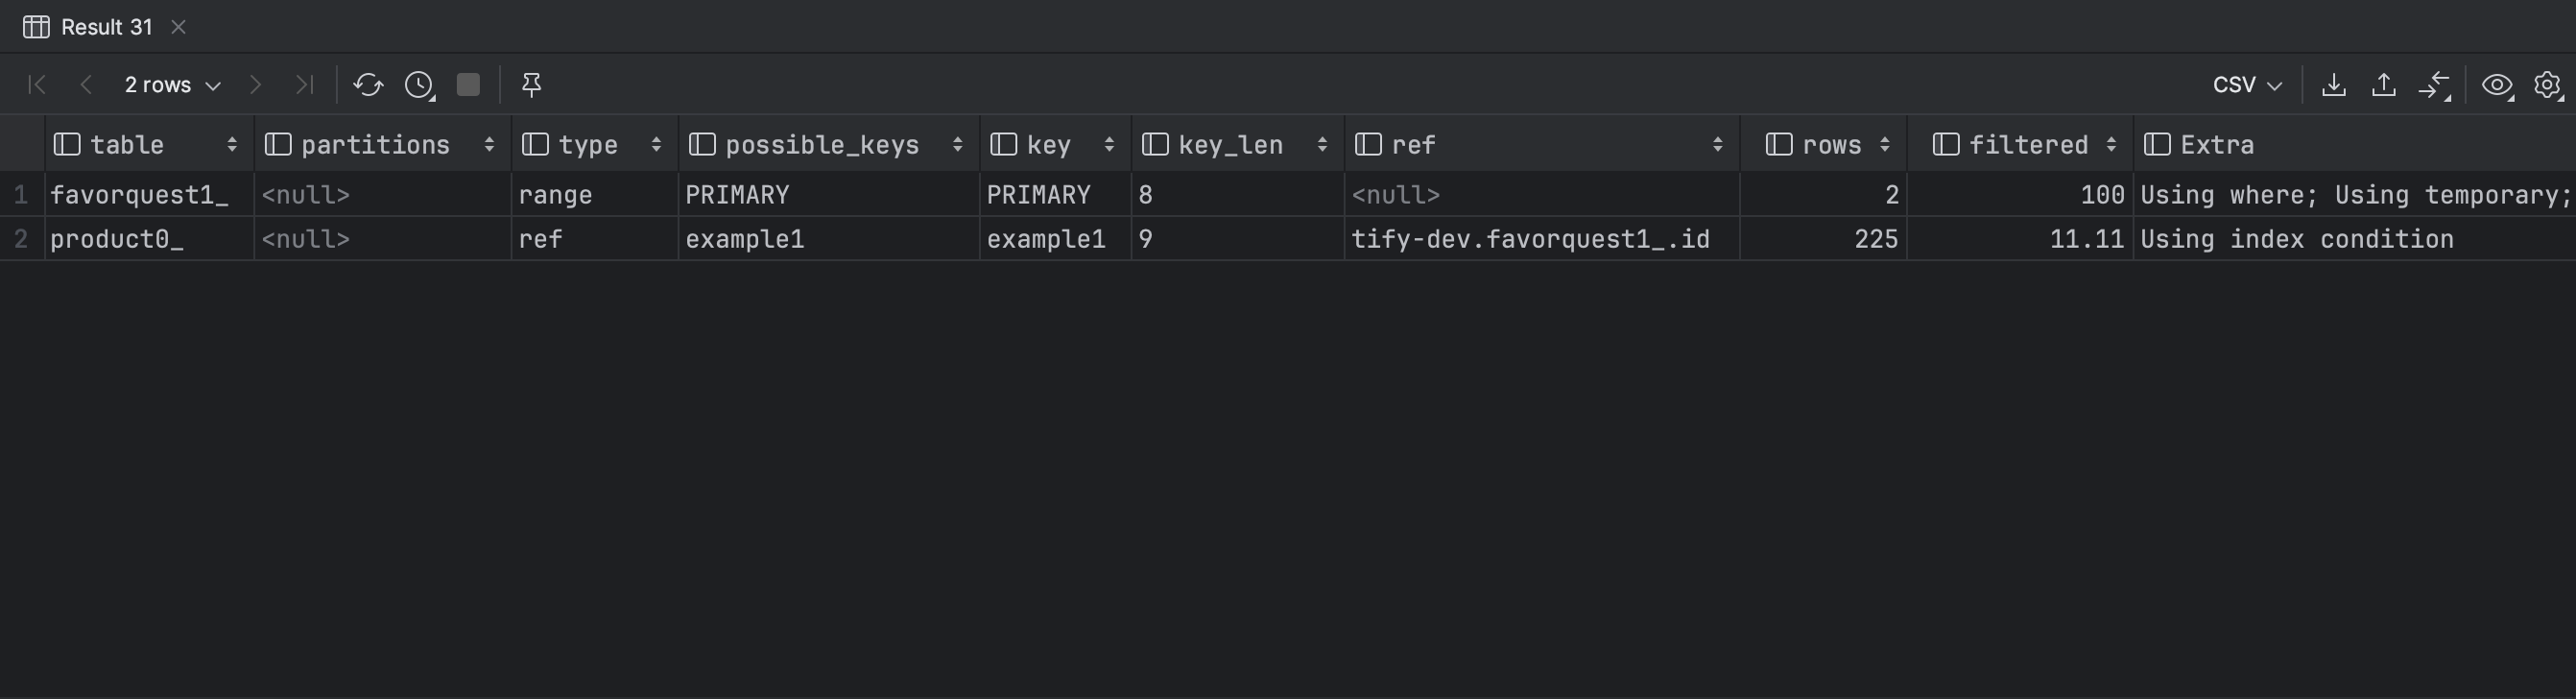2576x699 pixels.
Task: Sort by key_len column arrows
Action: point(1322,145)
